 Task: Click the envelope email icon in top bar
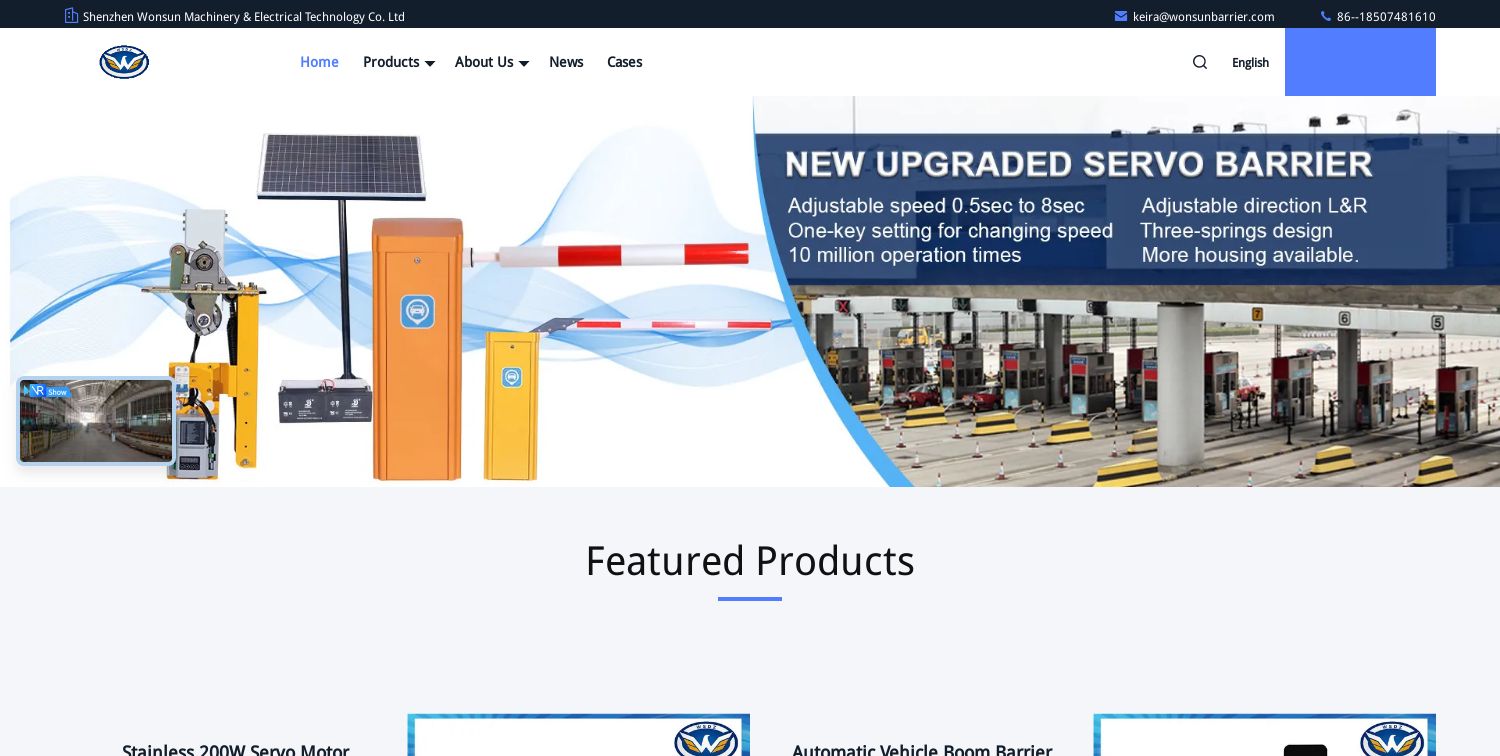click(x=1121, y=16)
